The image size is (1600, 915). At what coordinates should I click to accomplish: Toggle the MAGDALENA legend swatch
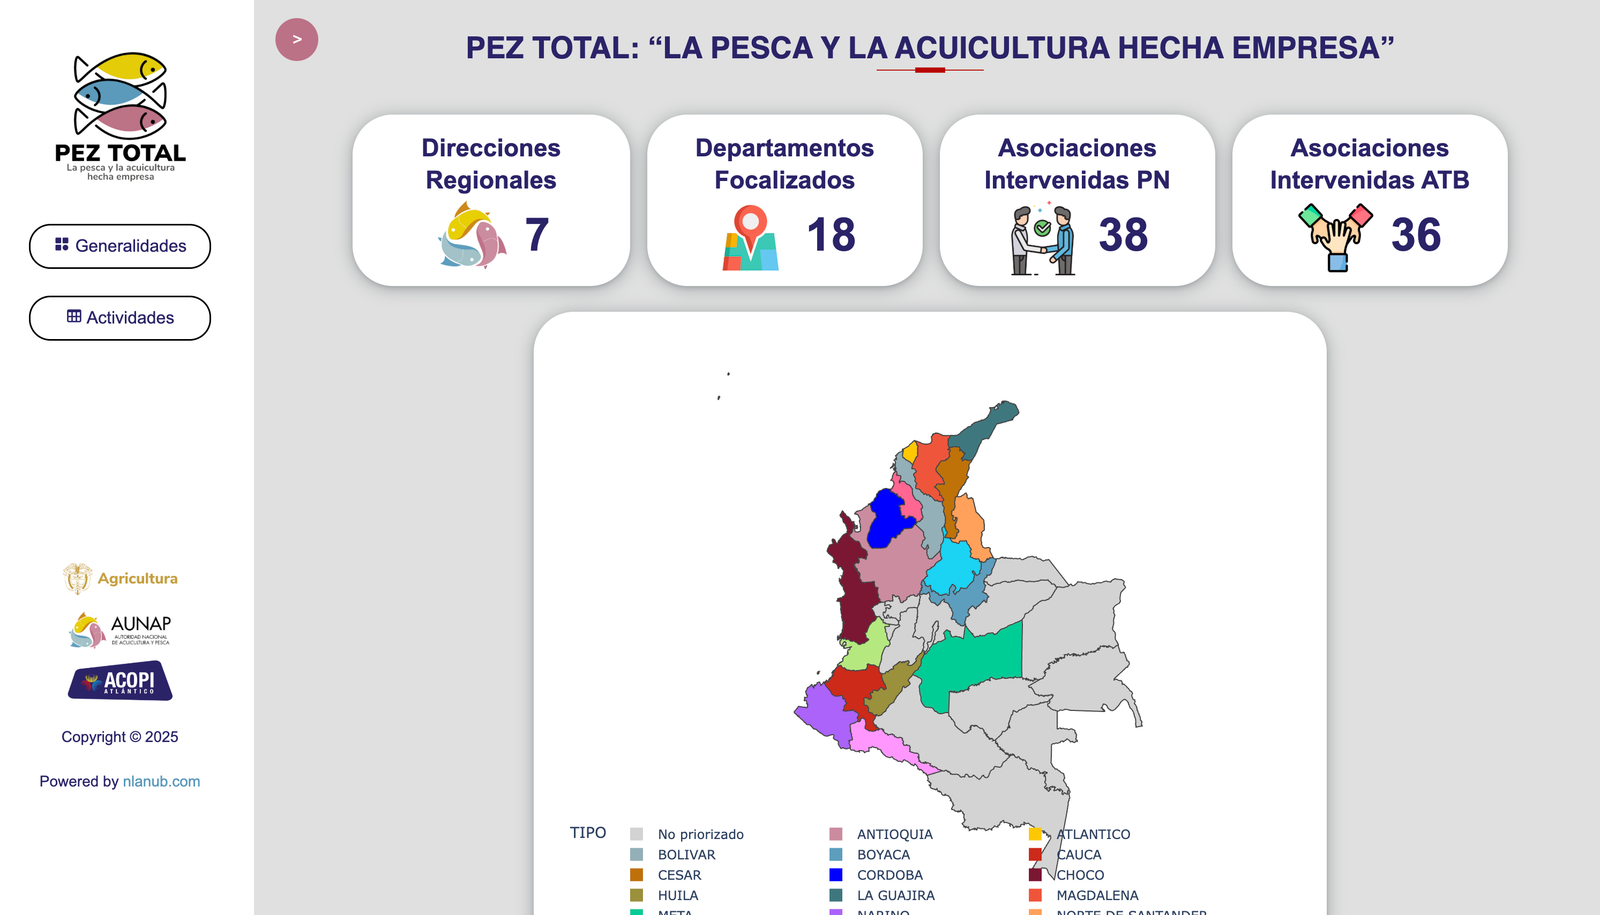coord(1035,896)
